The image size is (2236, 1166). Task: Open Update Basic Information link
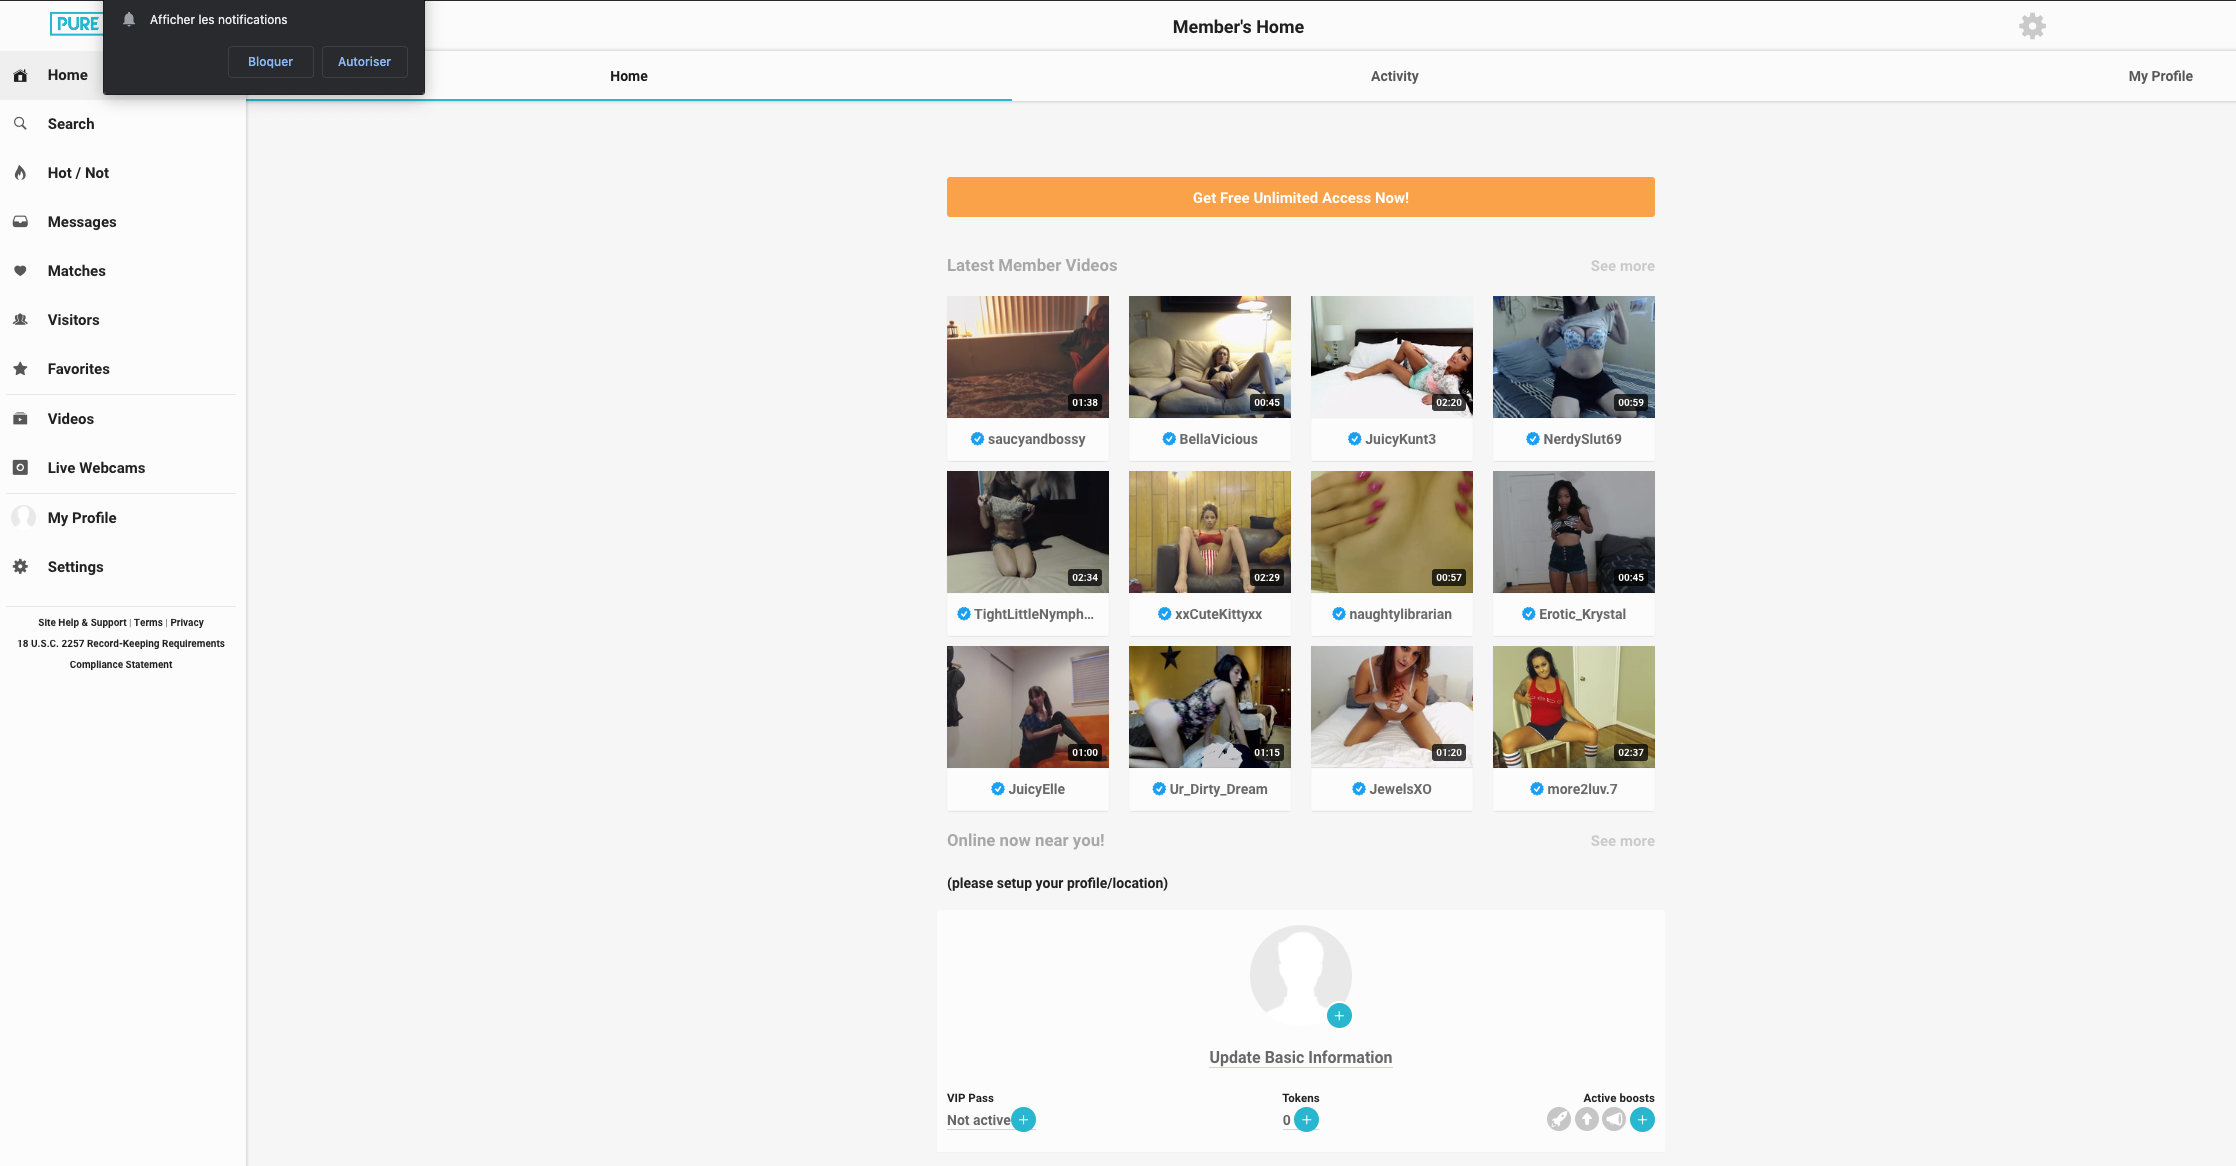coord(1300,1057)
